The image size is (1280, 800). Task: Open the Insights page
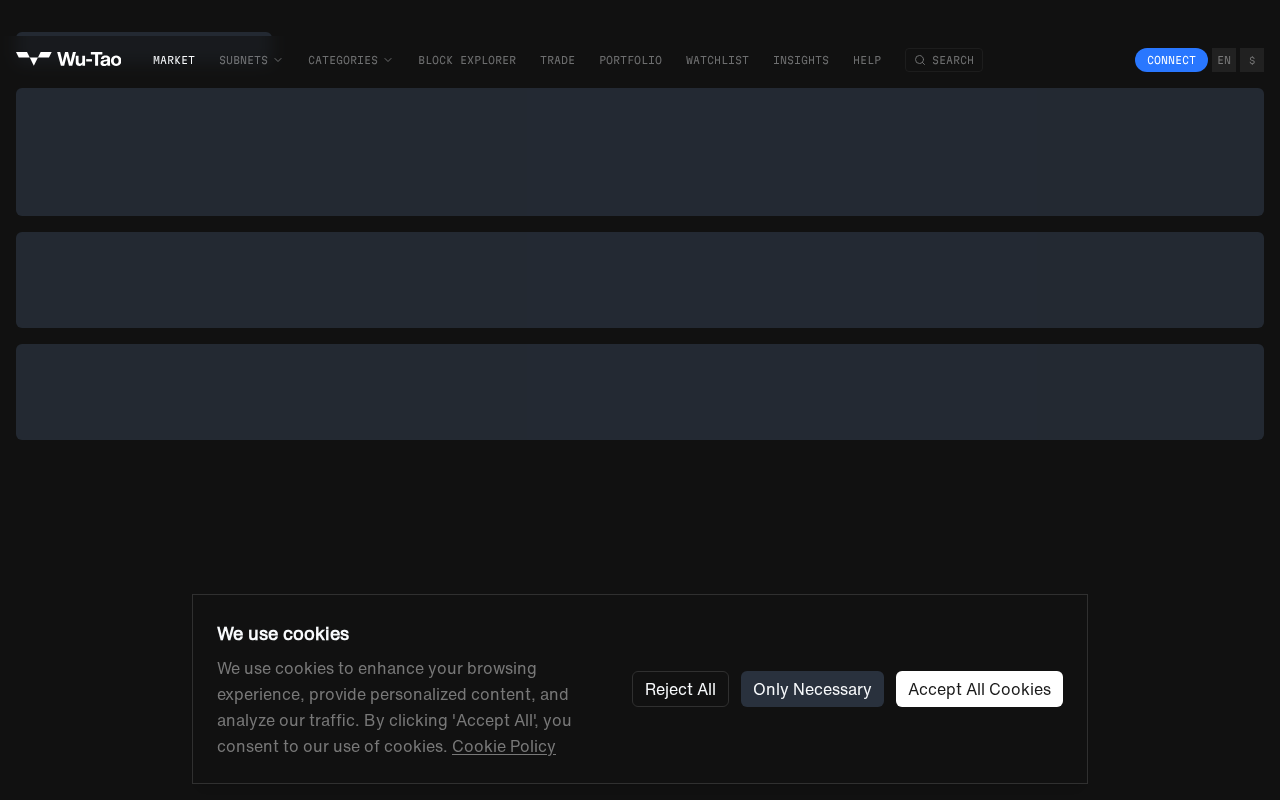801,60
